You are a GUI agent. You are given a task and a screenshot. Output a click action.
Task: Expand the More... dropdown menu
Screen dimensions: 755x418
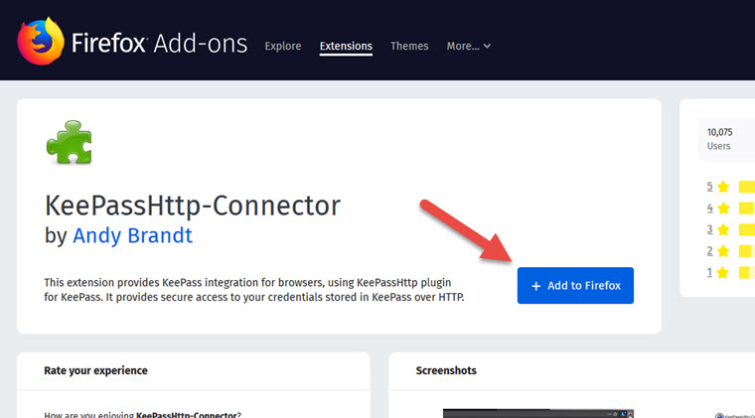click(x=469, y=46)
